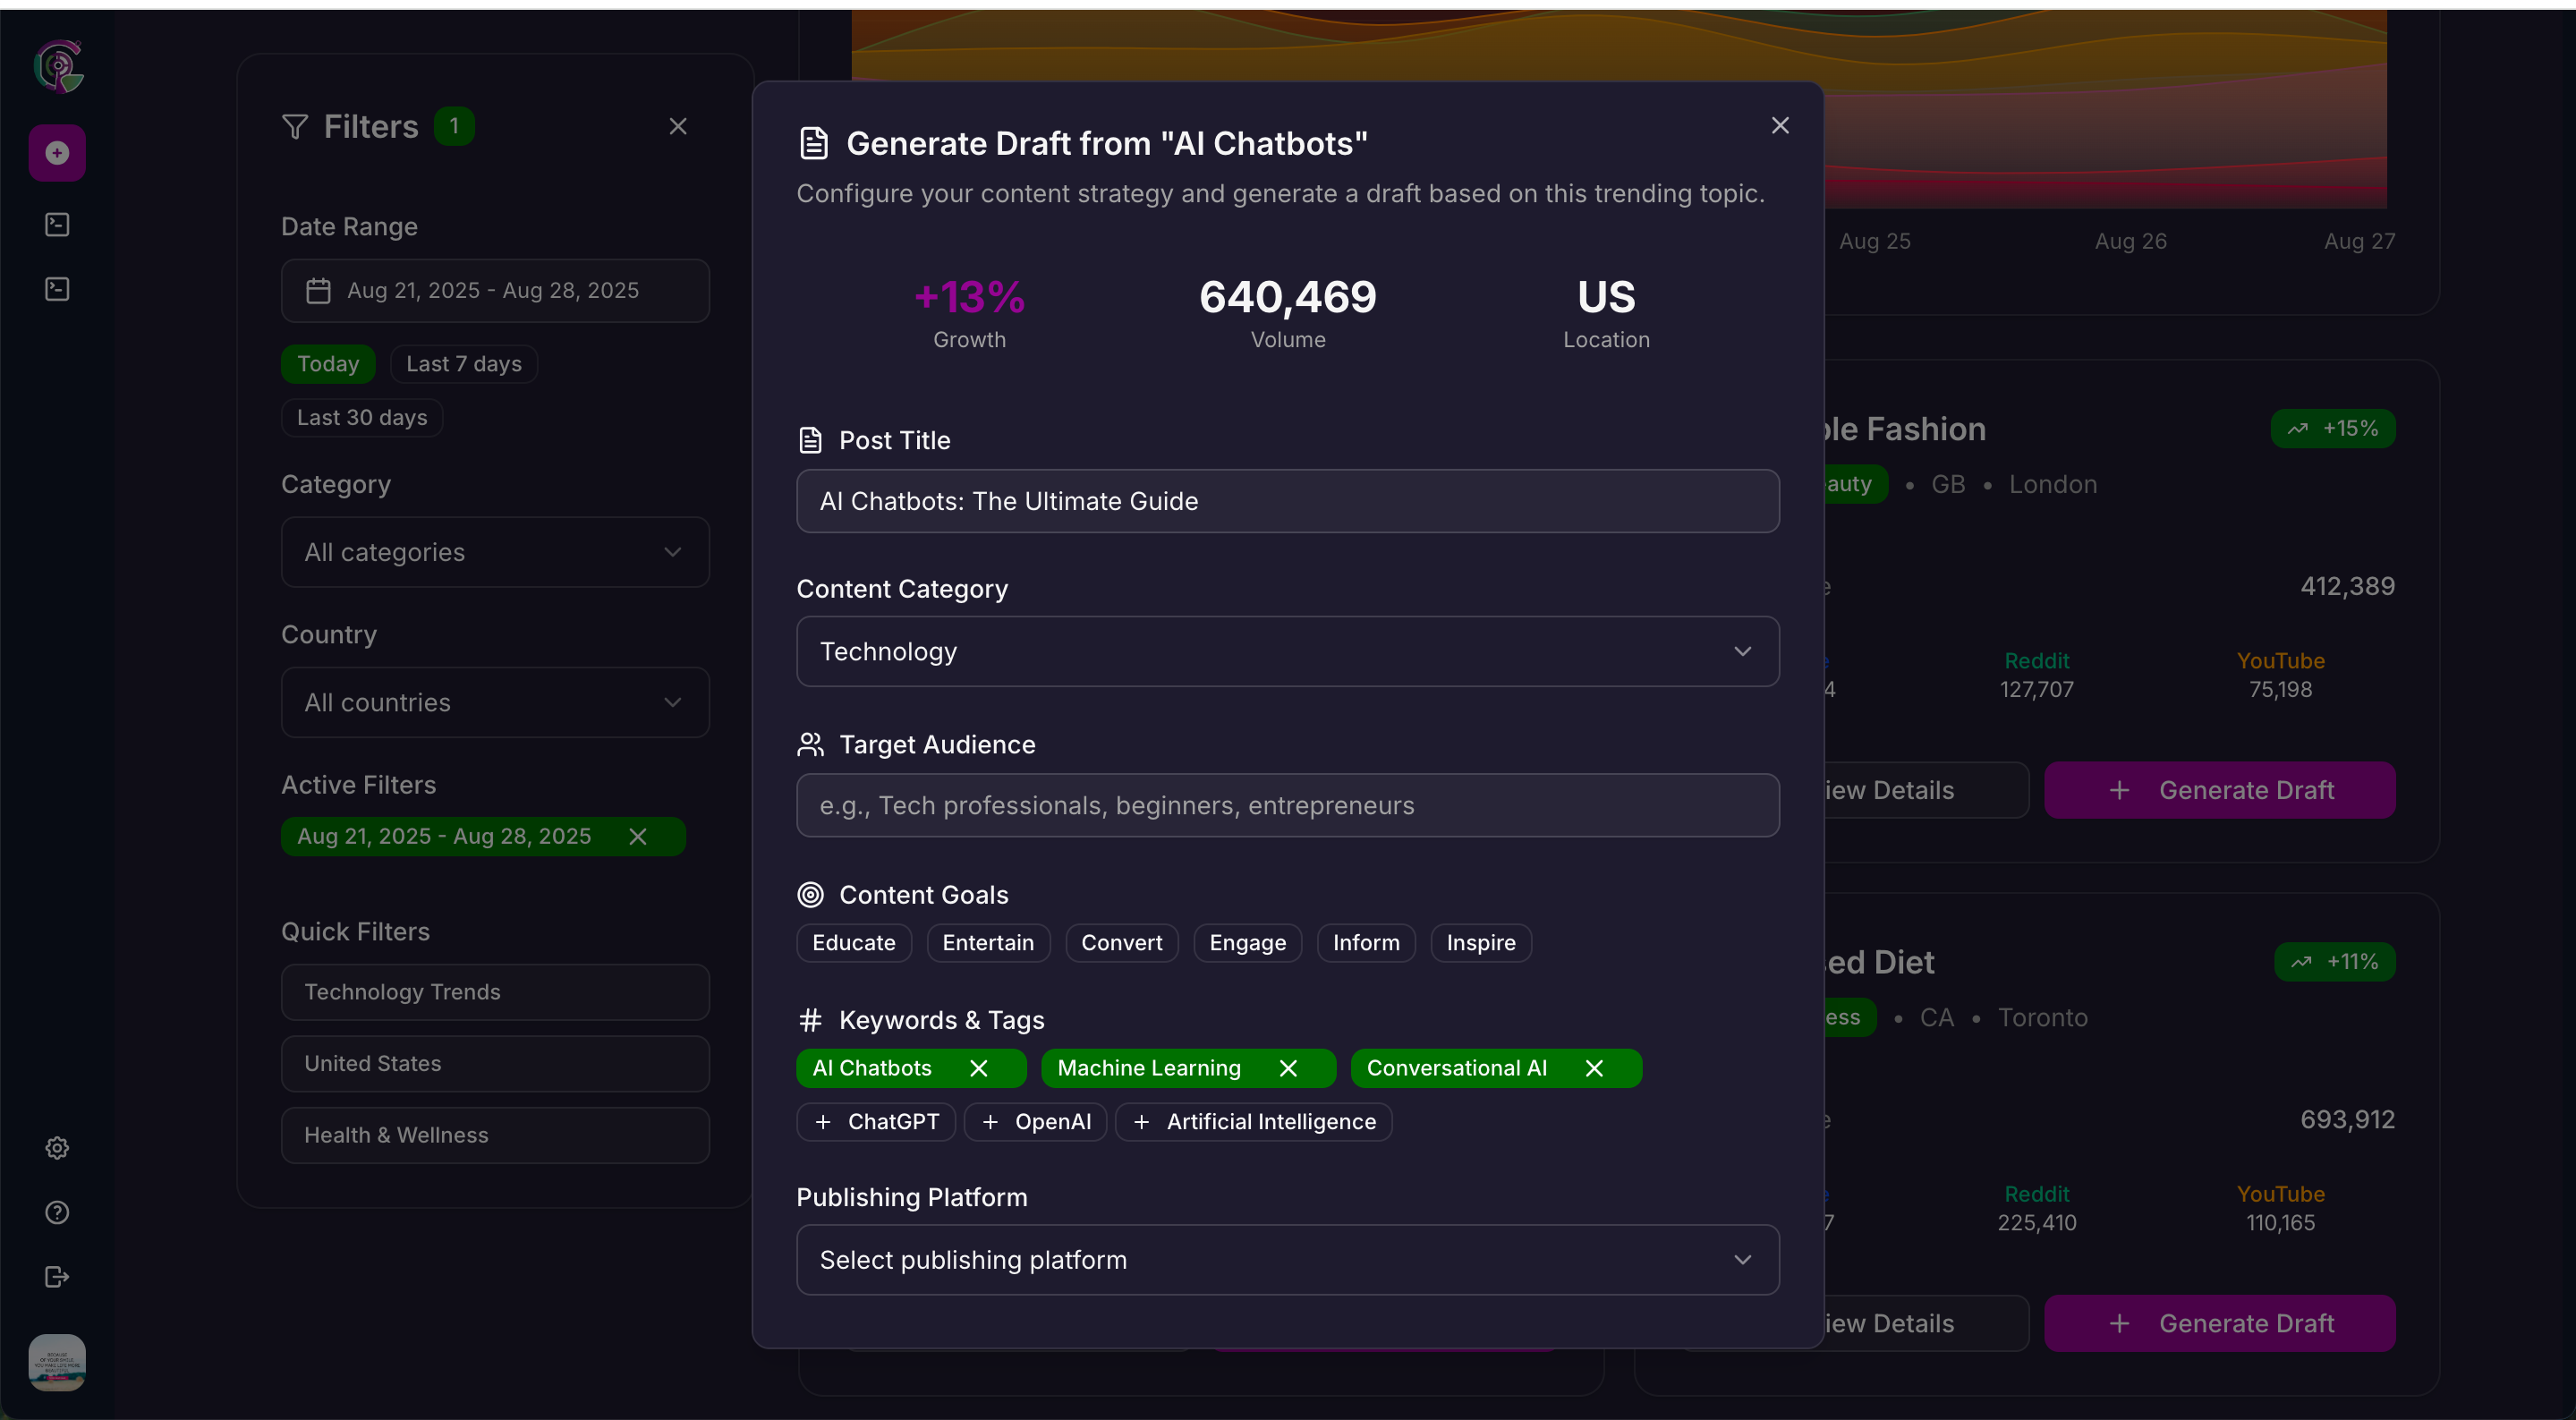The height and width of the screenshot is (1420, 2576).
Task: Open the settings gear in sidebar
Action: point(57,1148)
